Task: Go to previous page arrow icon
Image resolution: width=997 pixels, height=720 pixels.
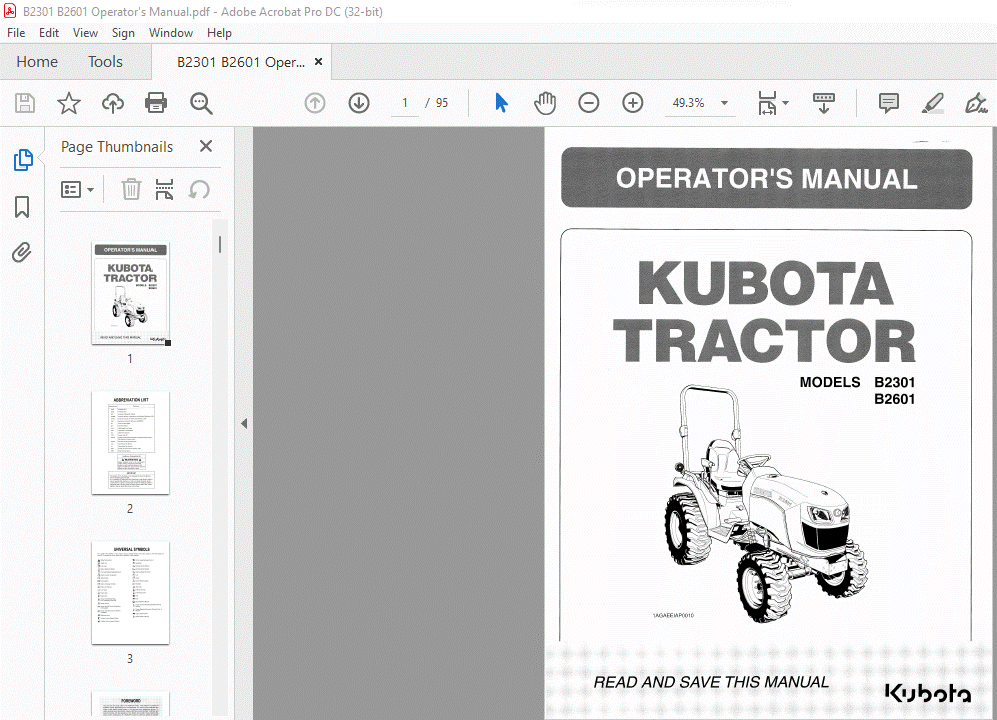Action: tap(315, 103)
